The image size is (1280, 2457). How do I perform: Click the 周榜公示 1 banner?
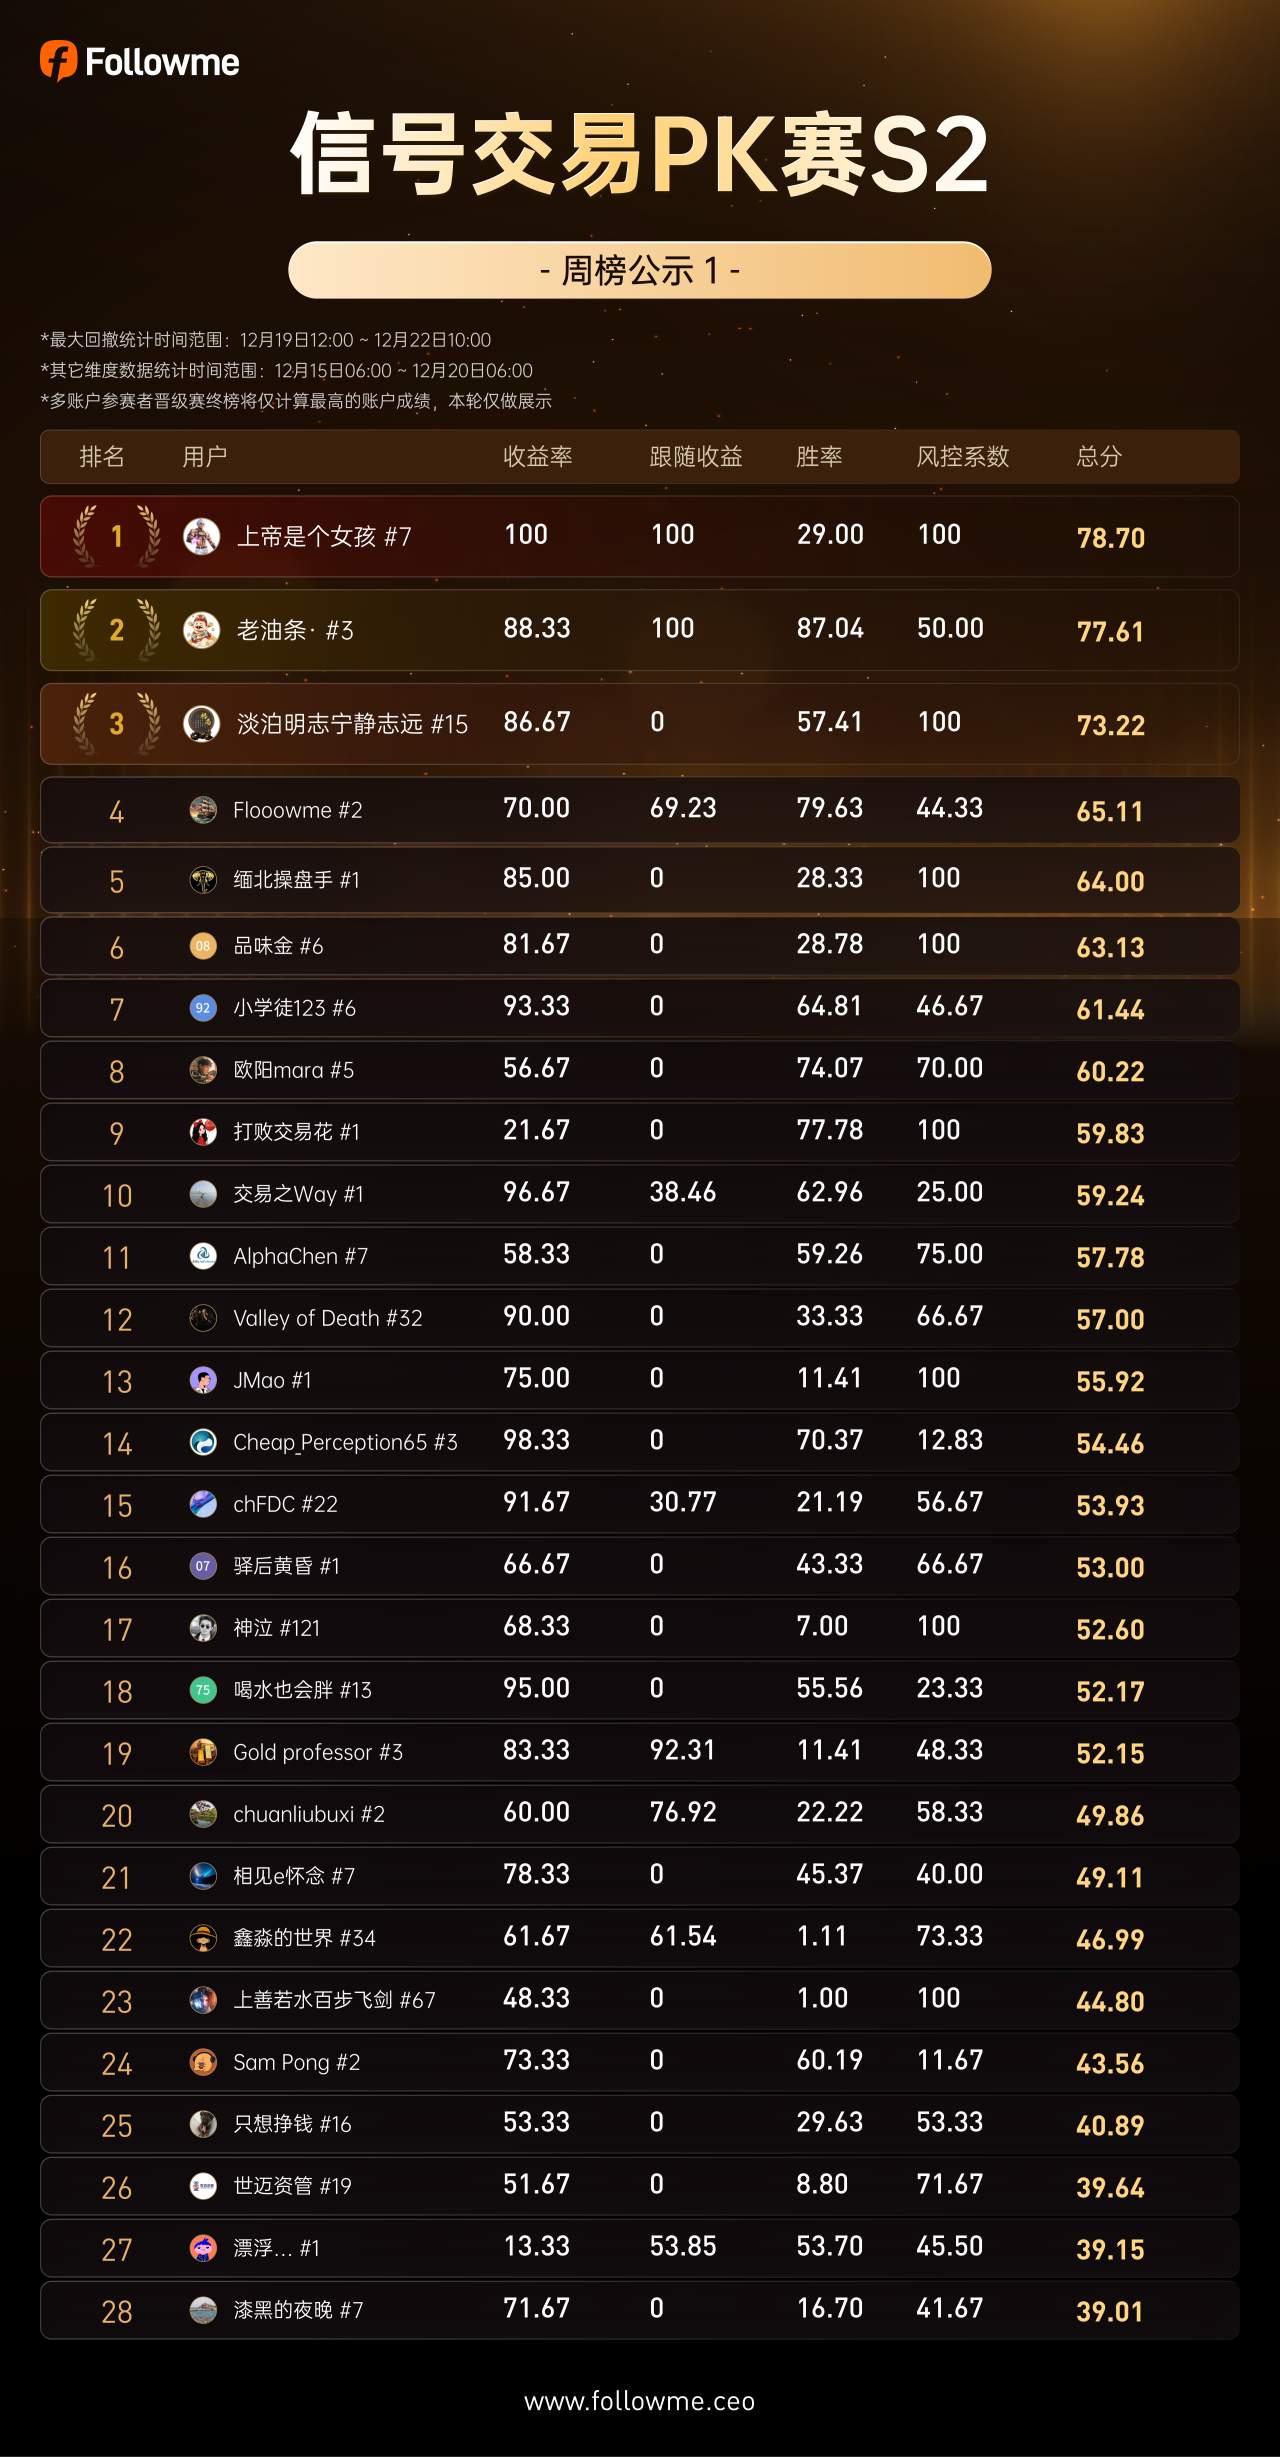(x=640, y=270)
